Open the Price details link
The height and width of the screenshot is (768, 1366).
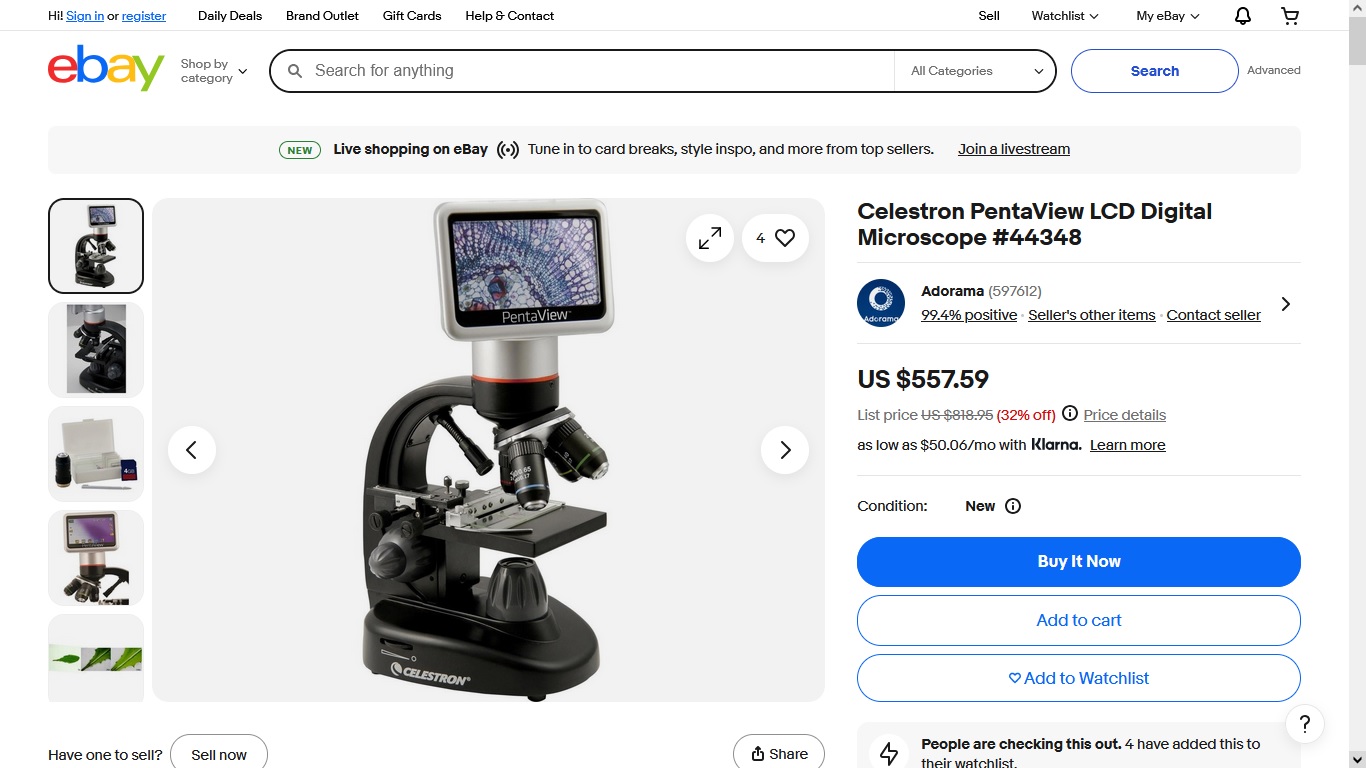point(1125,415)
